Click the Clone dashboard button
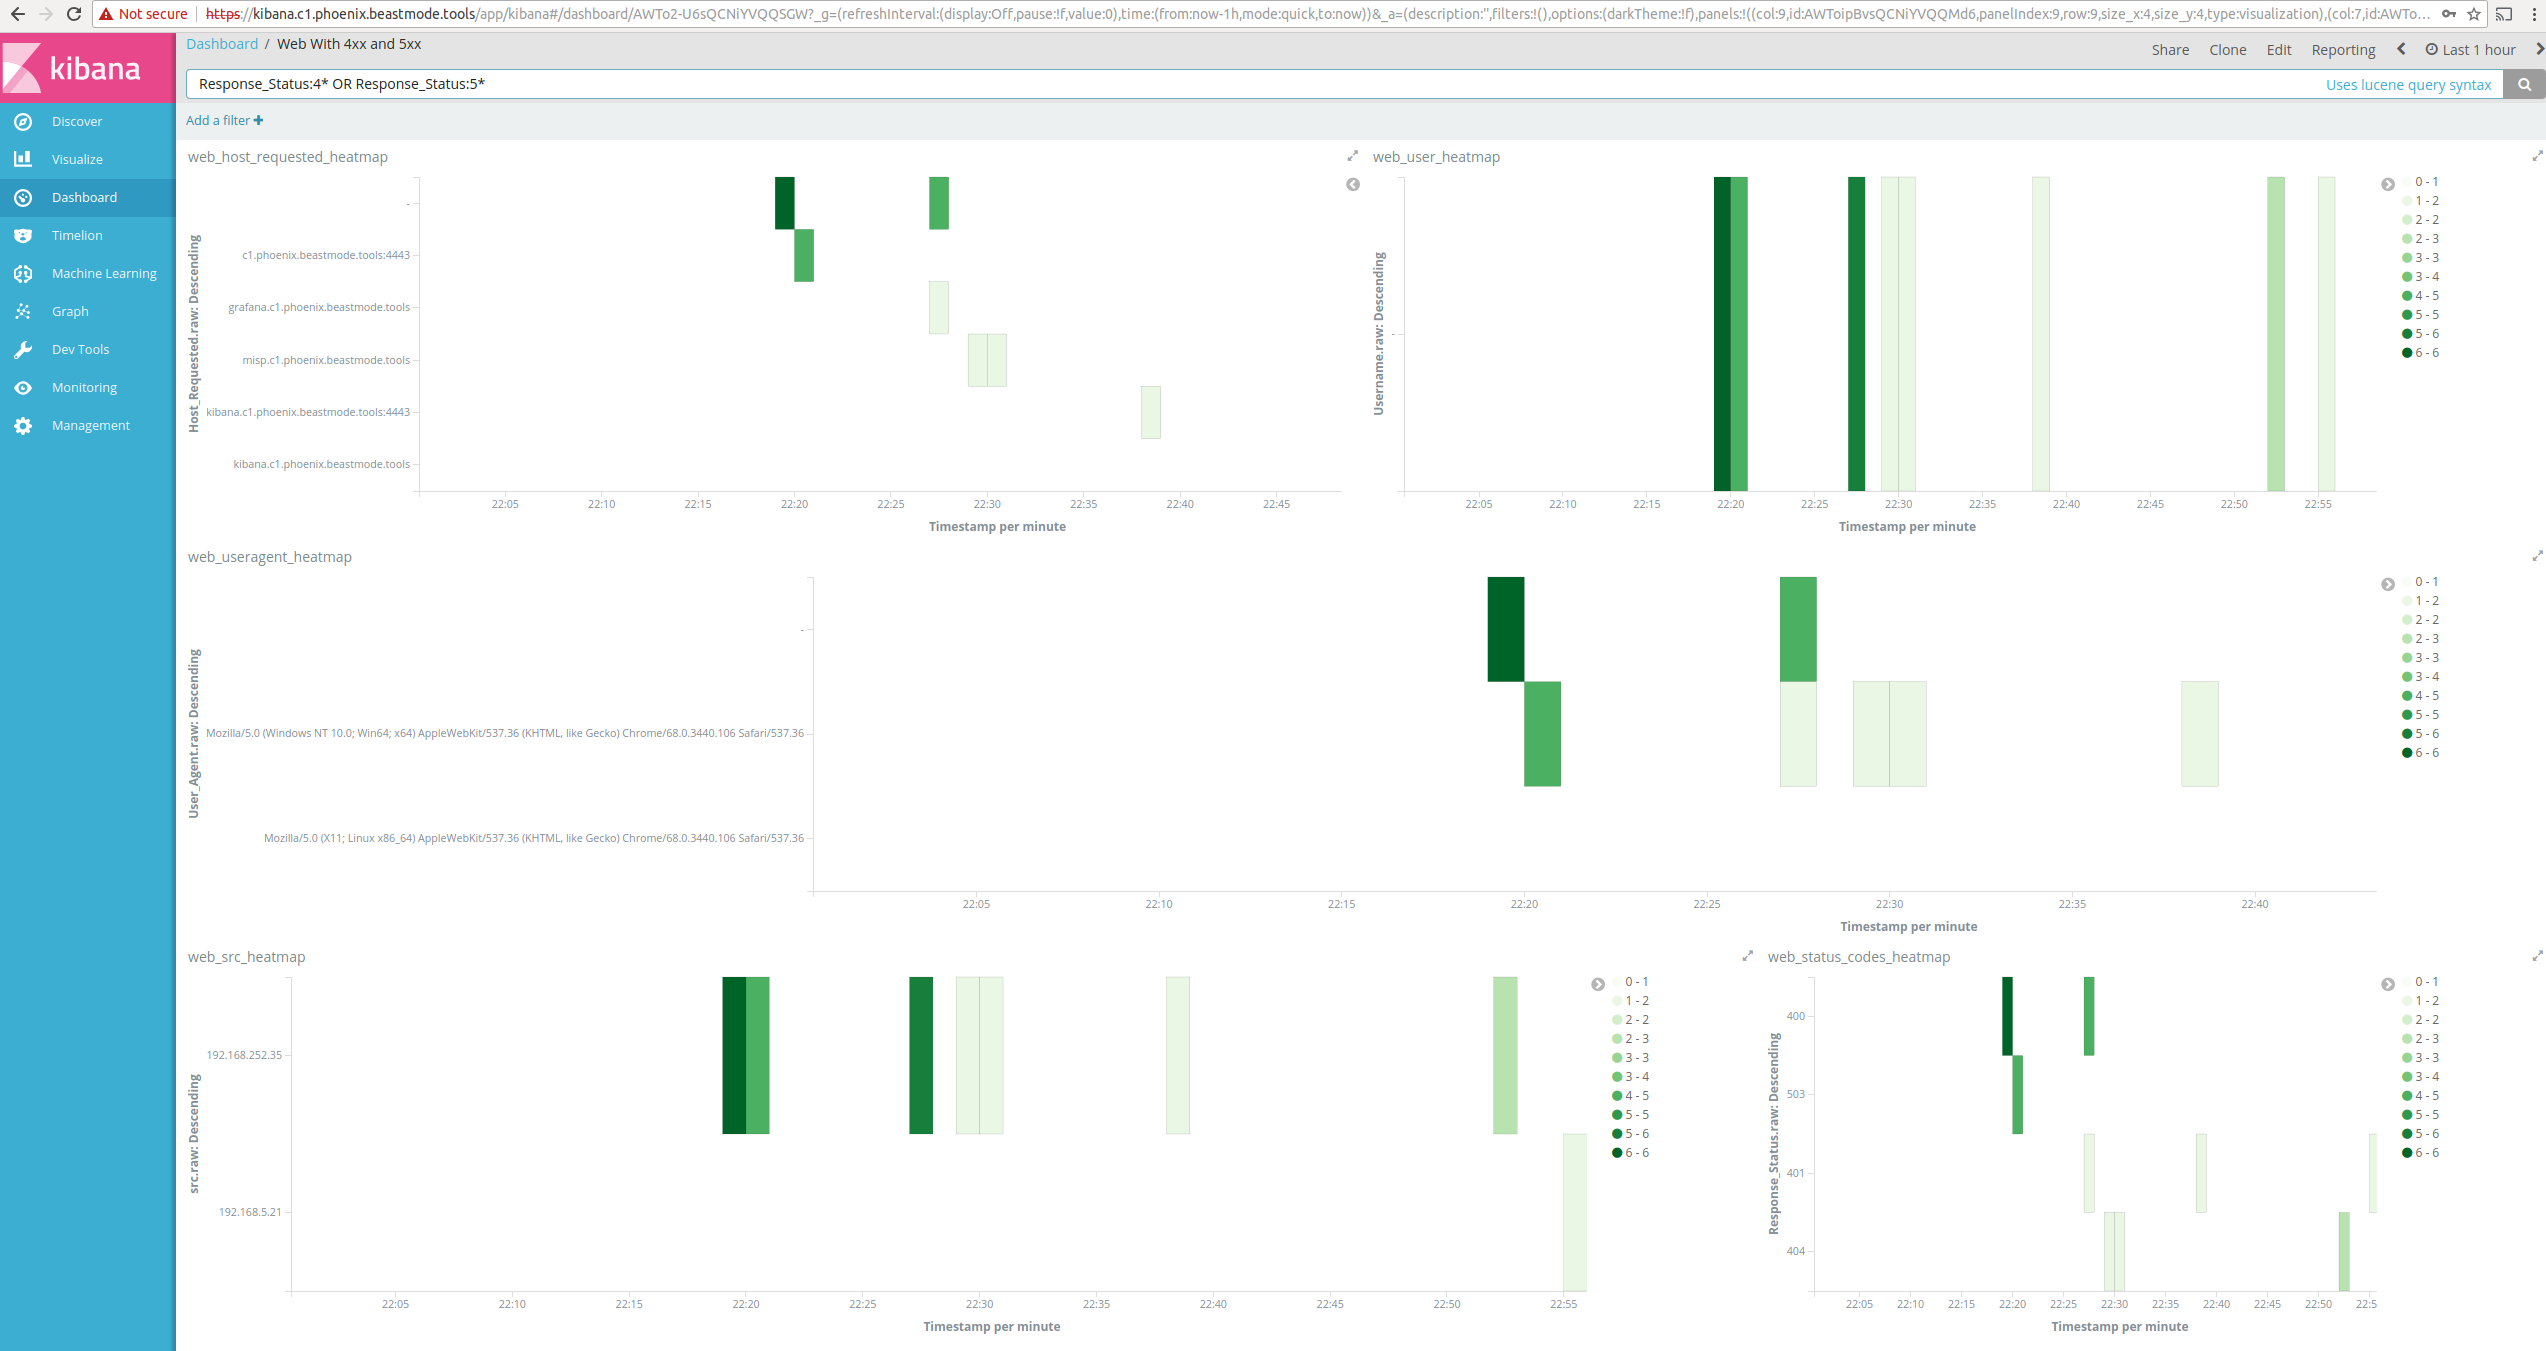Viewport: 2546px width, 1351px height. pos(2226,49)
